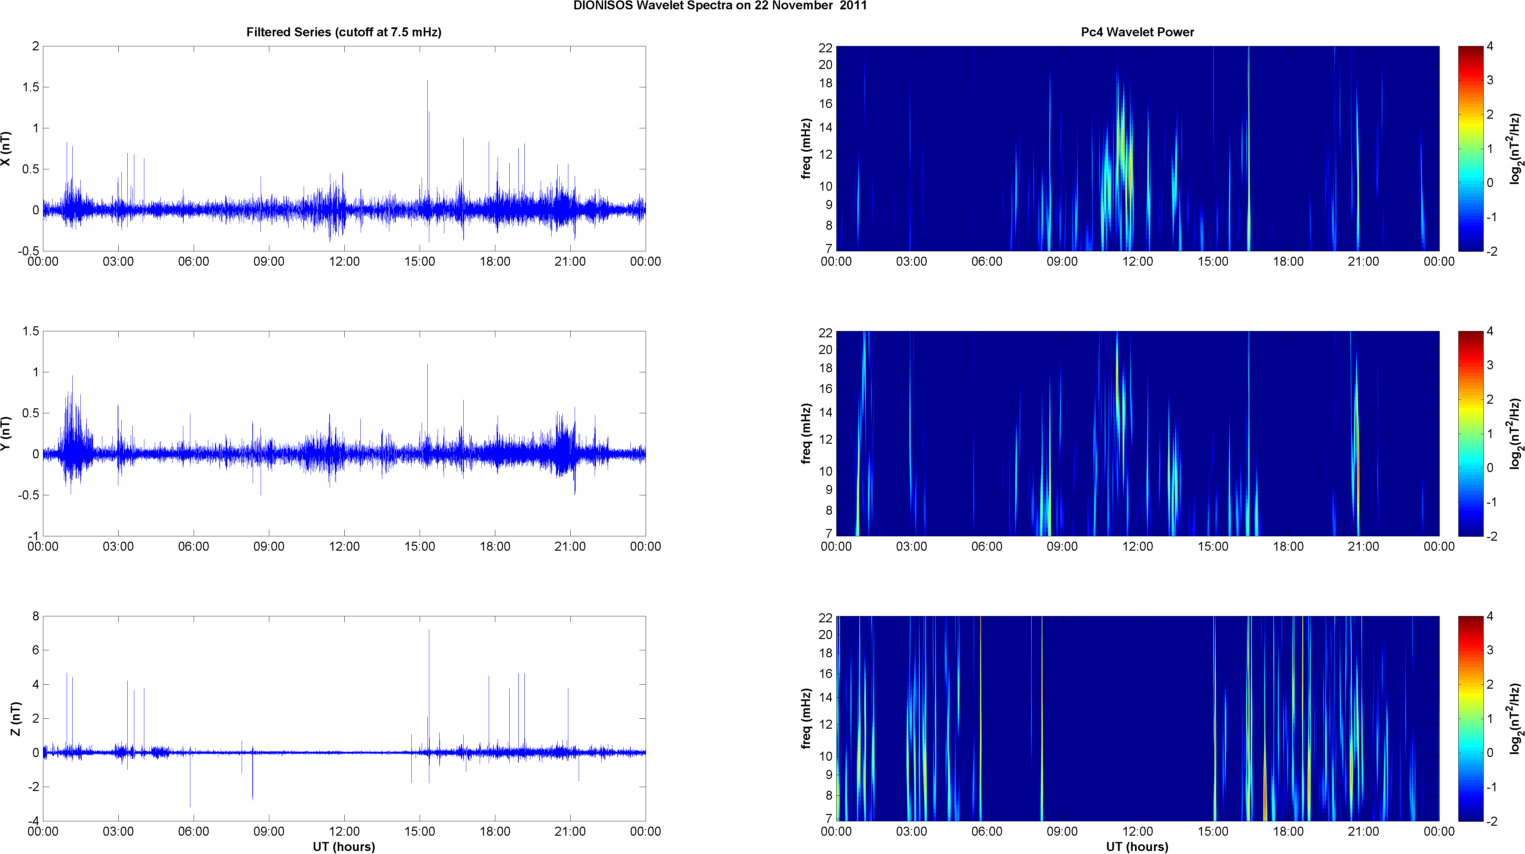
Task: Click the '06:00' tick under the top wavelet spectrogram
Action: 987,262
